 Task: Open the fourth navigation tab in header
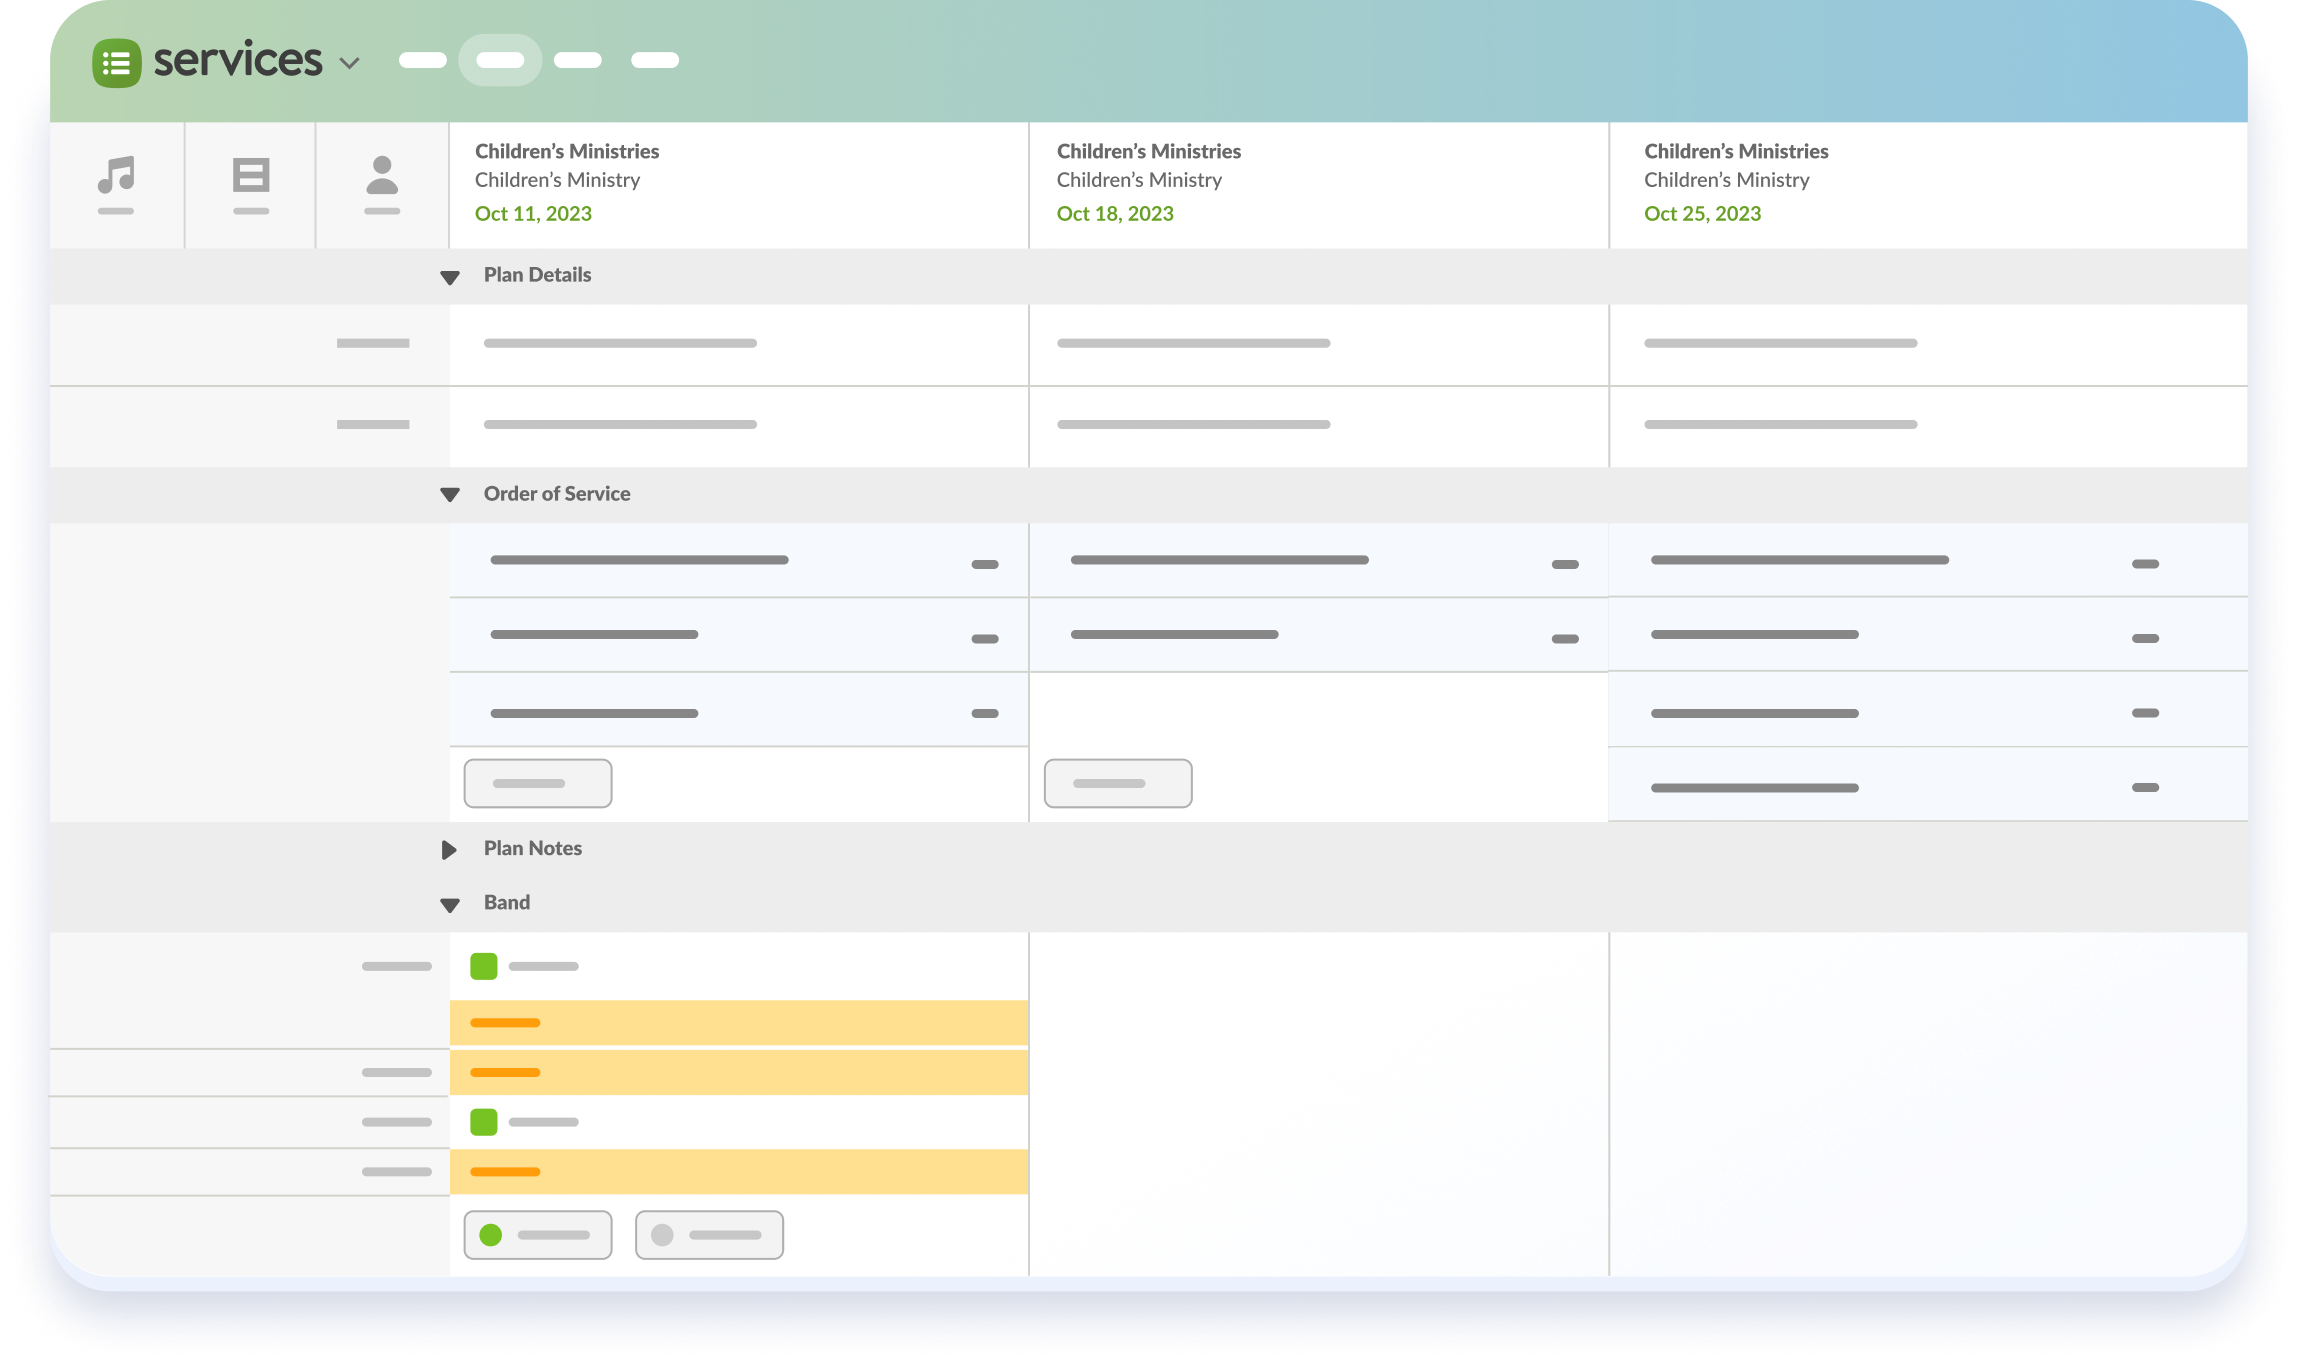click(655, 60)
